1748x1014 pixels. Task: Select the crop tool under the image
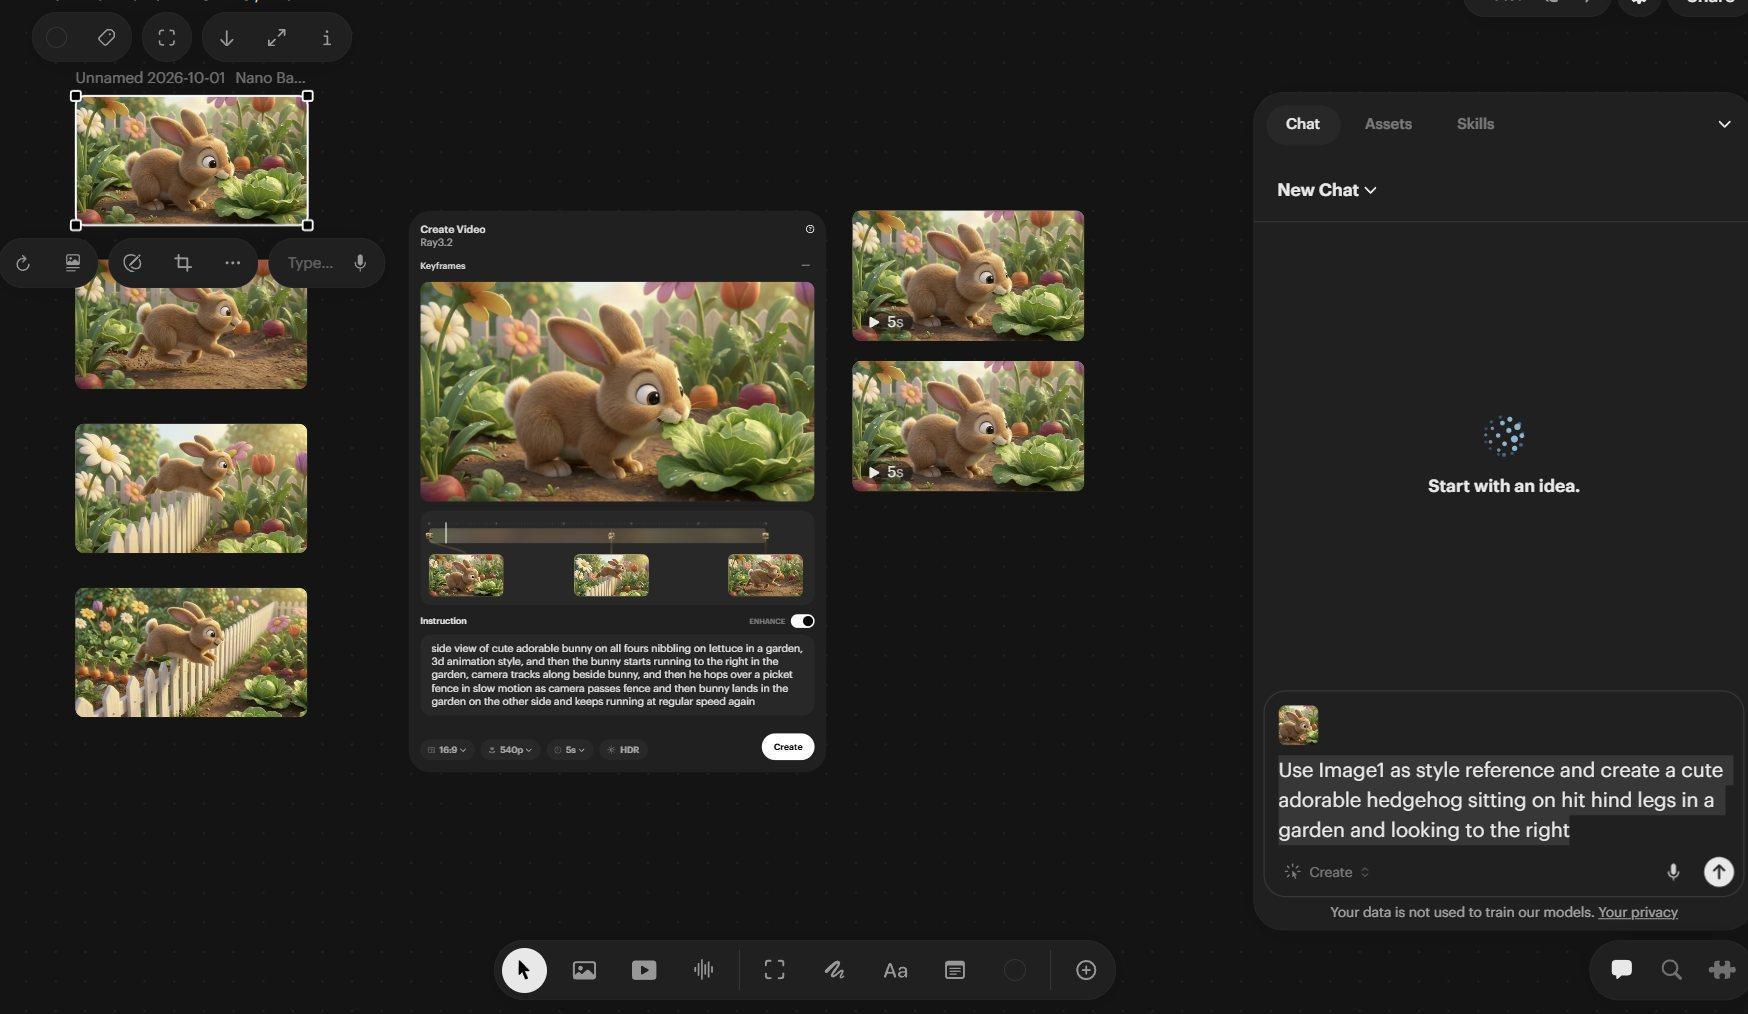tap(183, 263)
